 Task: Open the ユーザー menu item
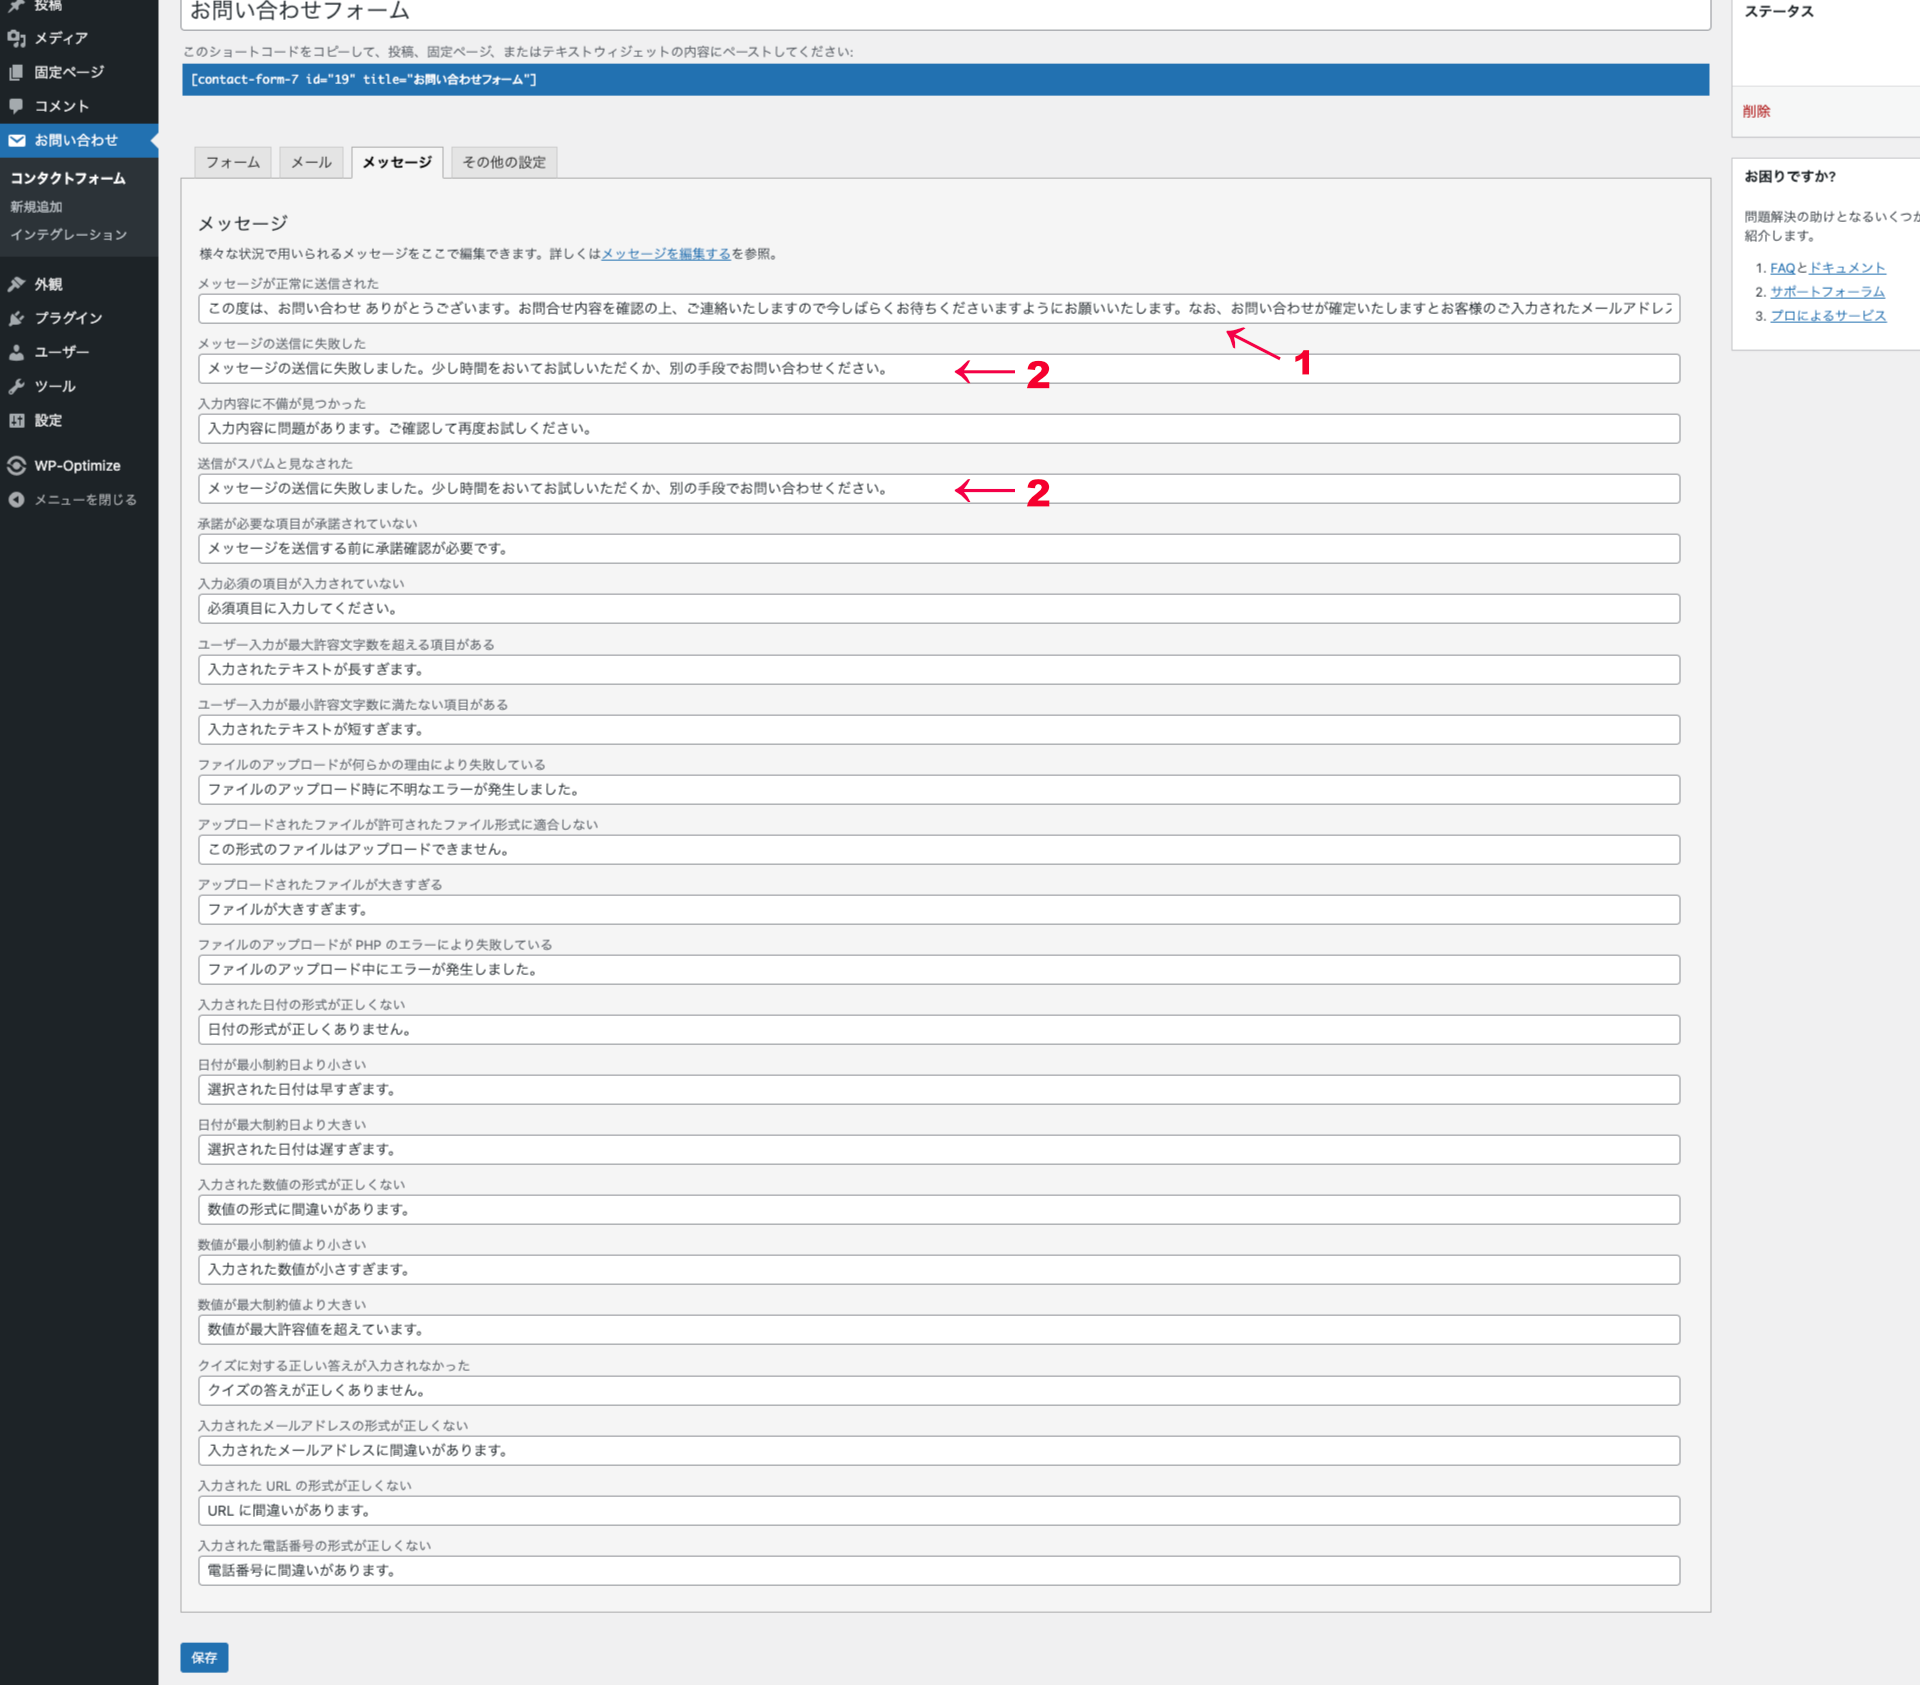coord(62,352)
